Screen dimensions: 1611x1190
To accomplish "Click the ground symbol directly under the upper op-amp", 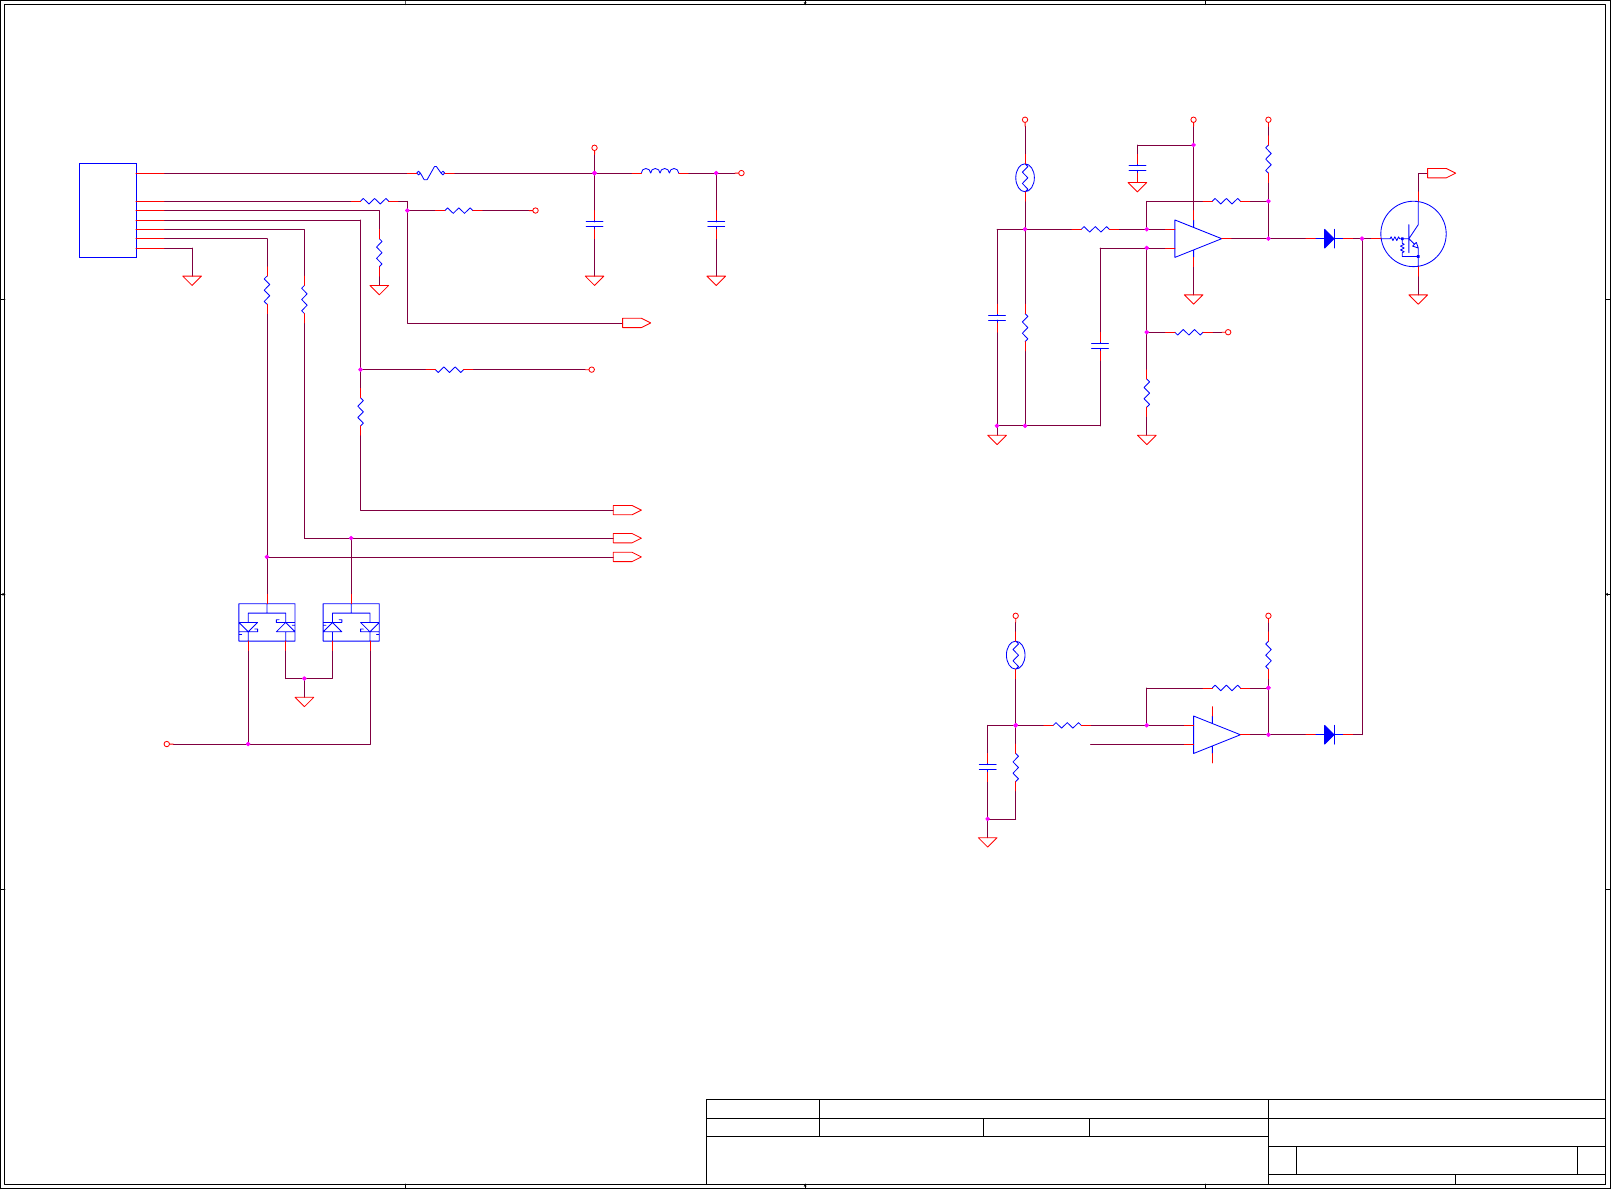I will coord(1193,298).
